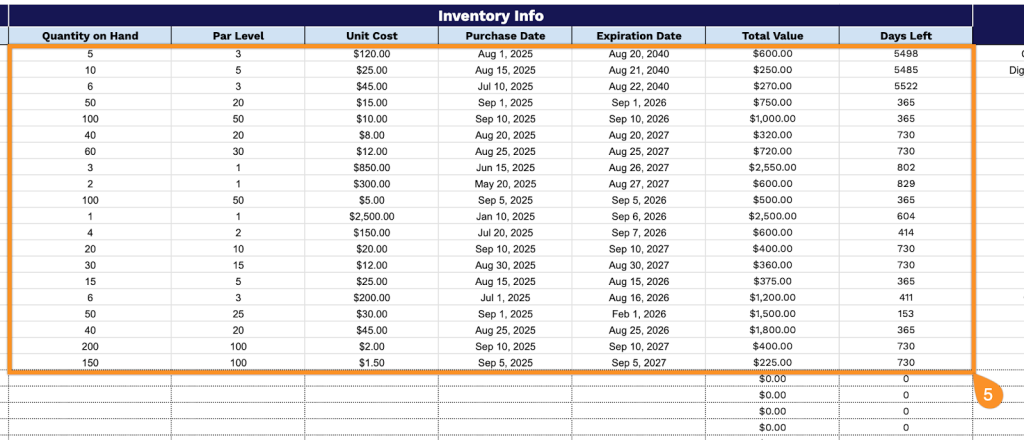Click the 5498 days left cell
Viewport: 1024px width, 440px height.
tap(906, 53)
